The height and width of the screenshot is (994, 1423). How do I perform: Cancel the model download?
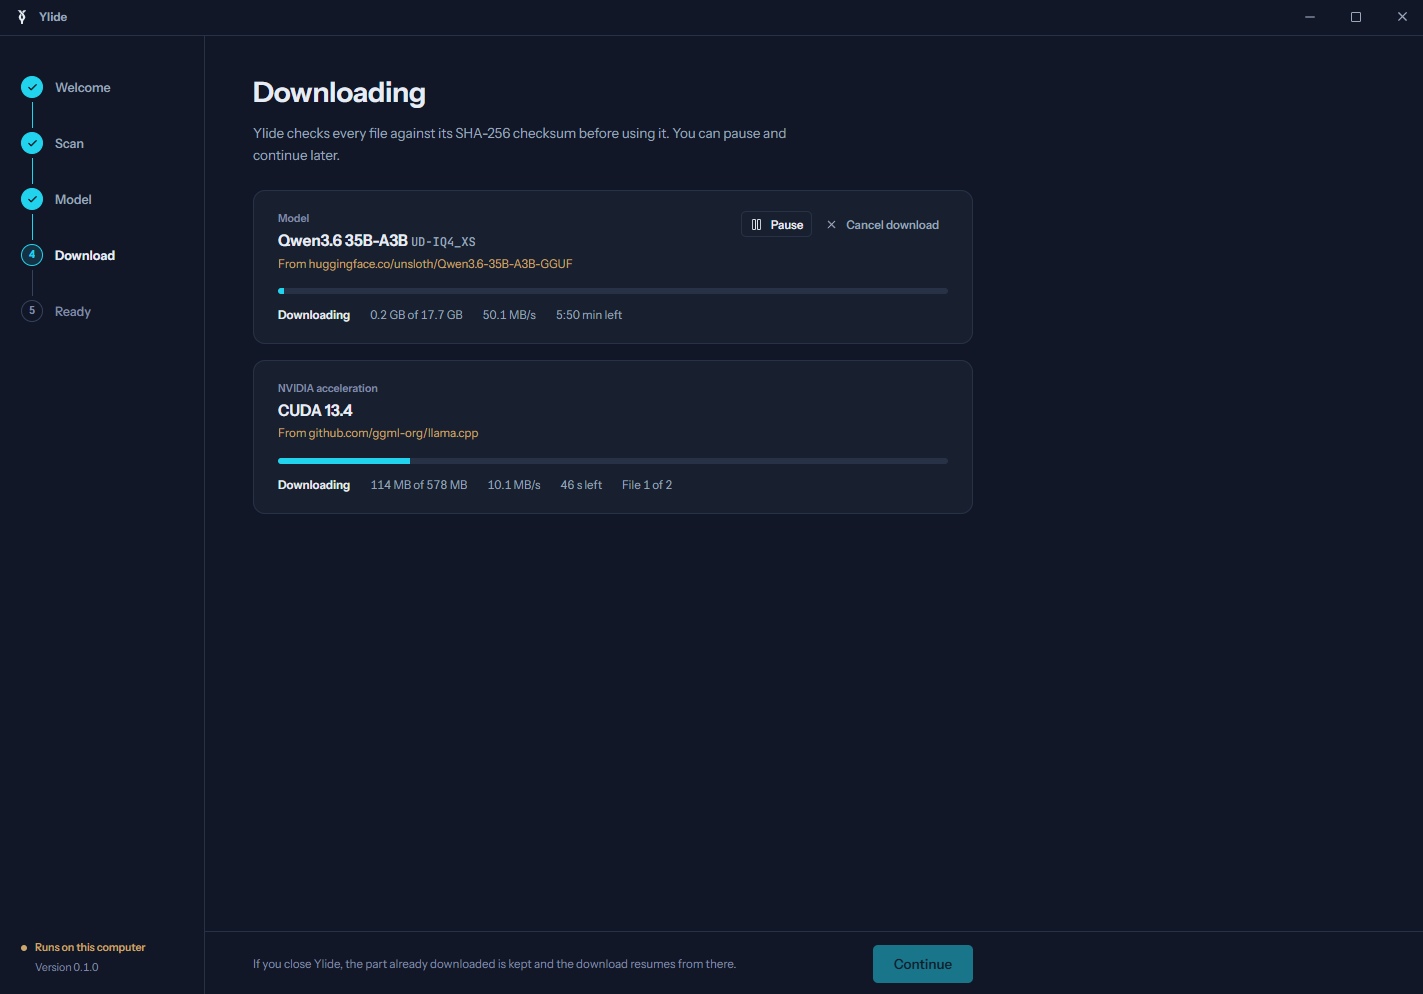883,225
